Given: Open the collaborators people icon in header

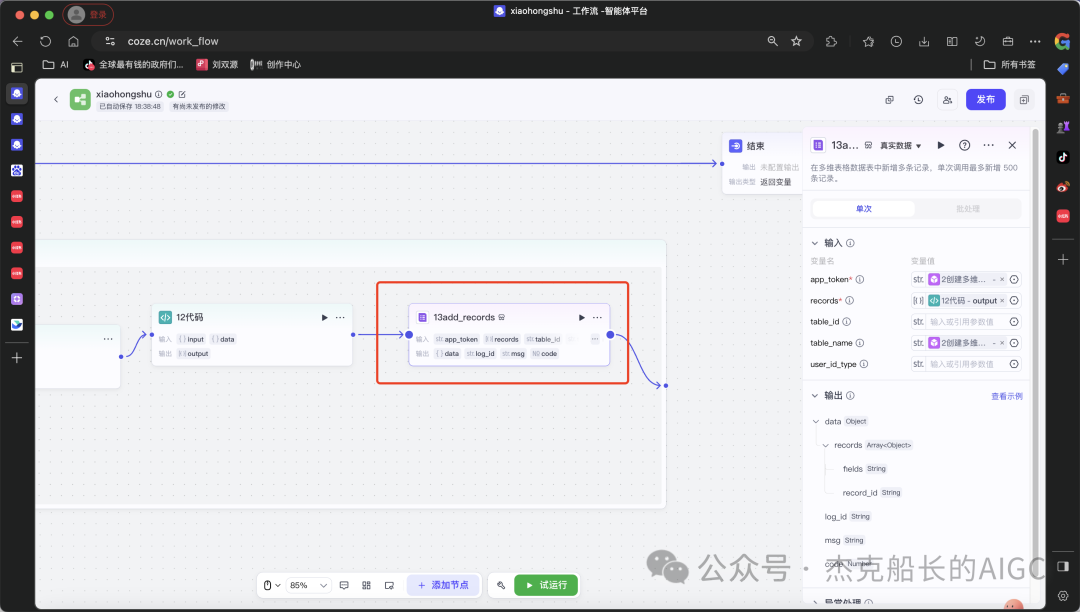Looking at the screenshot, I should [947, 100].
